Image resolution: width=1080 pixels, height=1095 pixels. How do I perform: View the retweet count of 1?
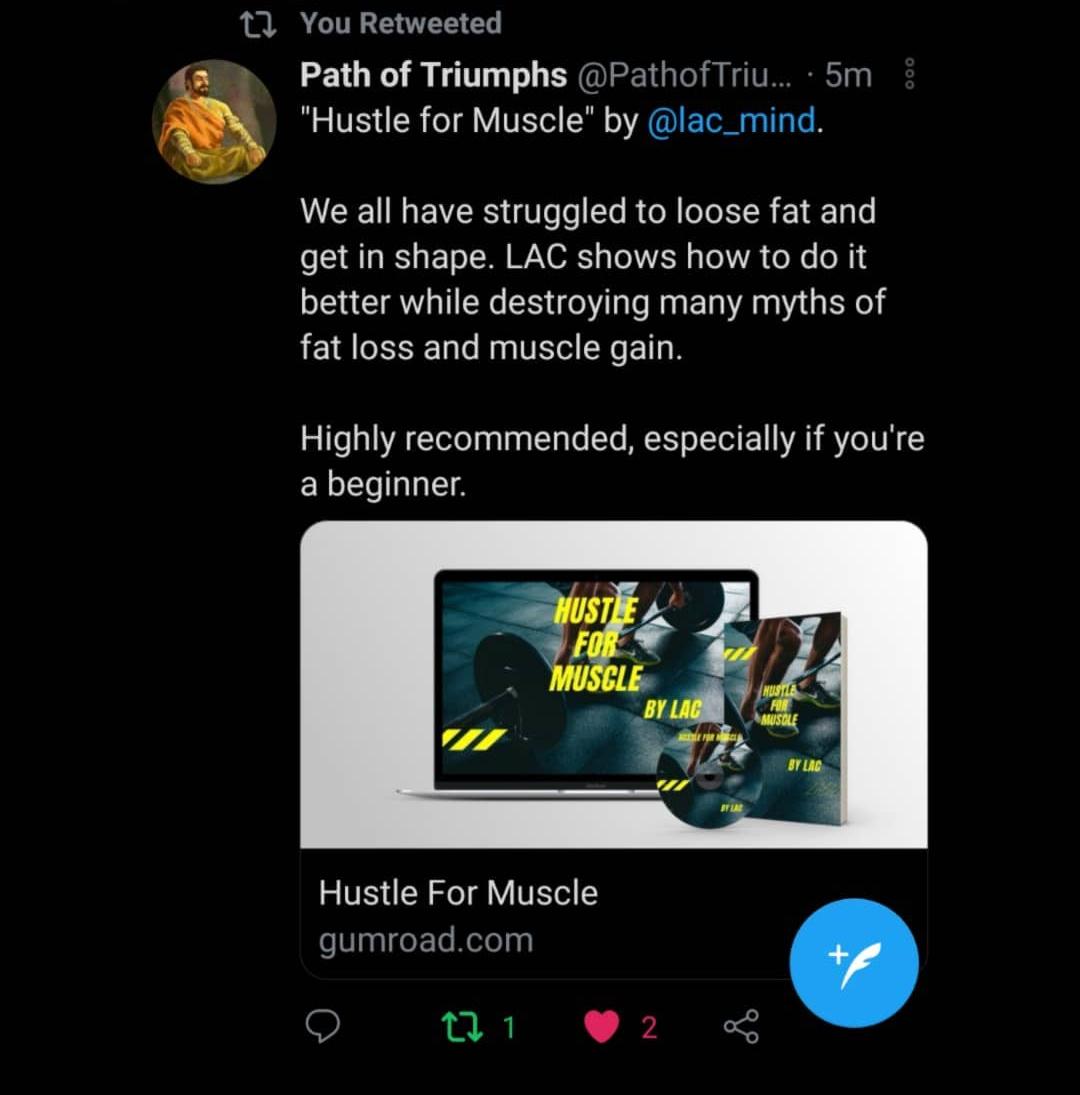[509, 1027]
